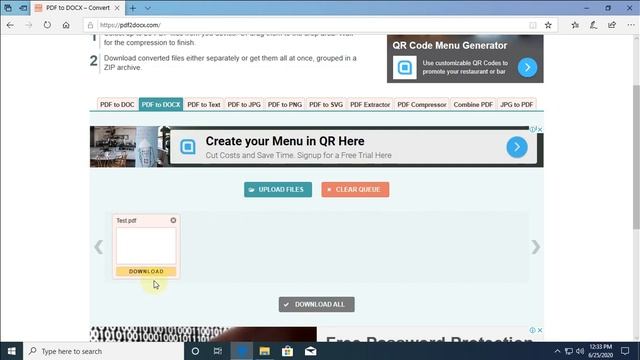
Task: Click the network icon in system tray
Action: pyautogui.click(x=569, y=351)
